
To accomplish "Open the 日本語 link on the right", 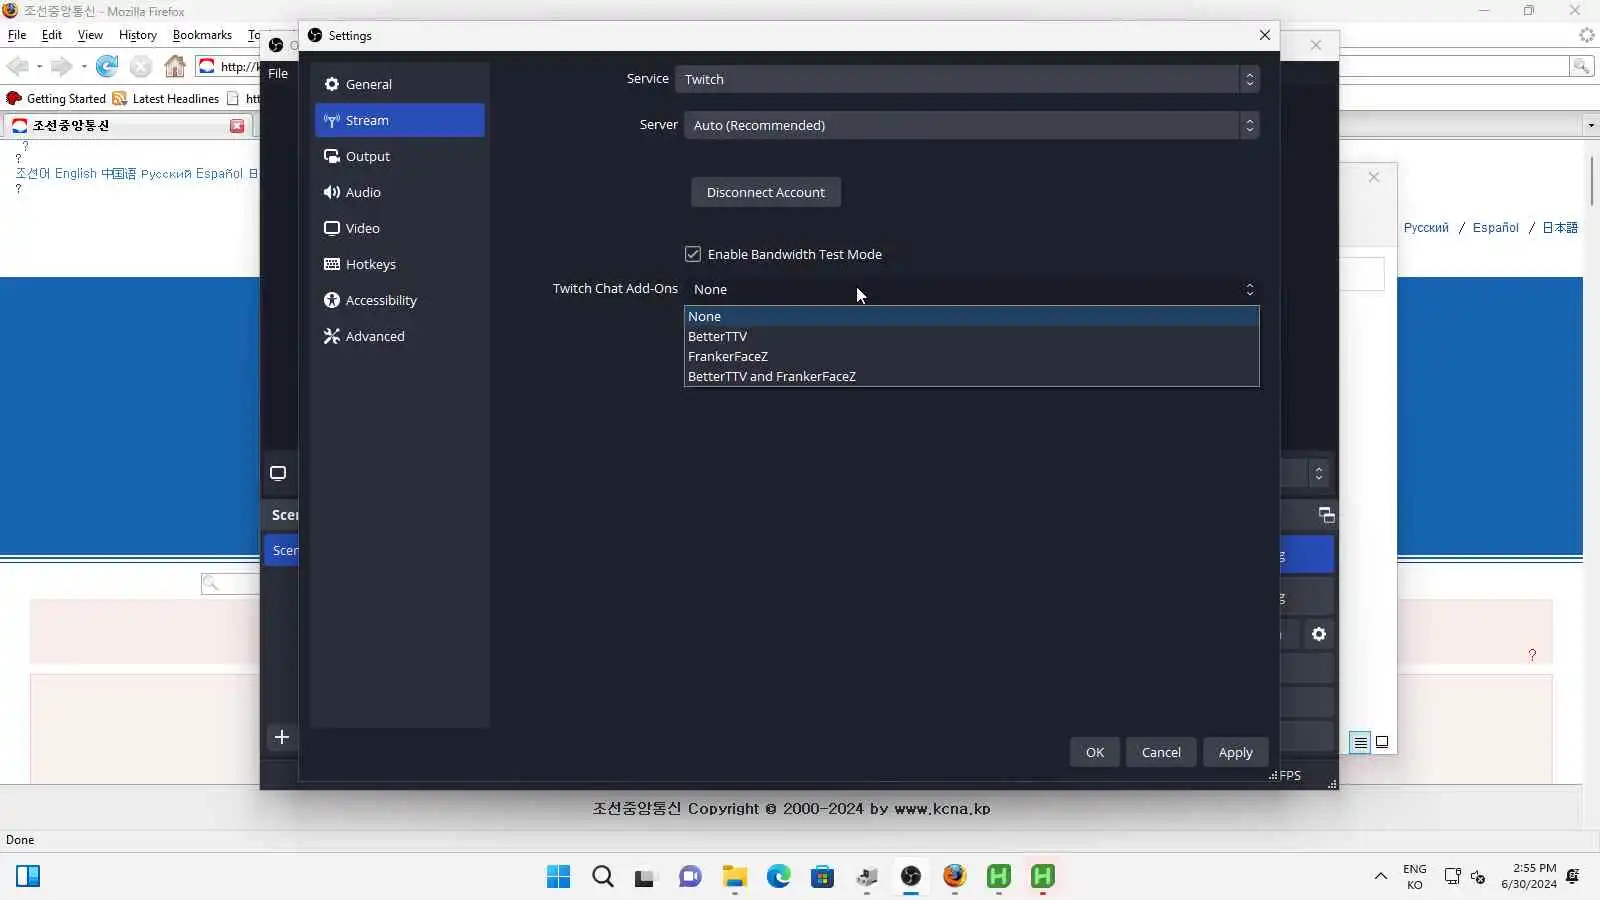I will 1560,227.
